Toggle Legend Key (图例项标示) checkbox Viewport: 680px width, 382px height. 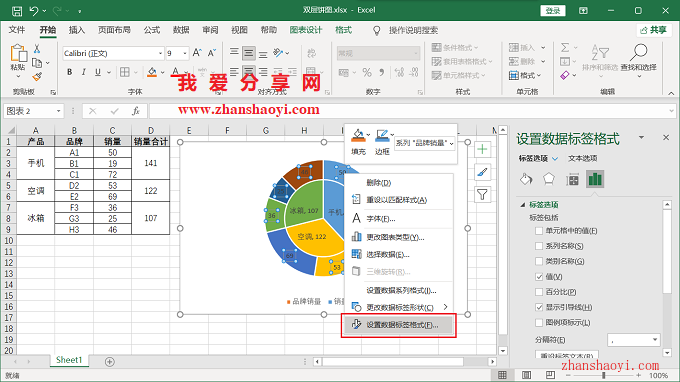tap(539, 323)
